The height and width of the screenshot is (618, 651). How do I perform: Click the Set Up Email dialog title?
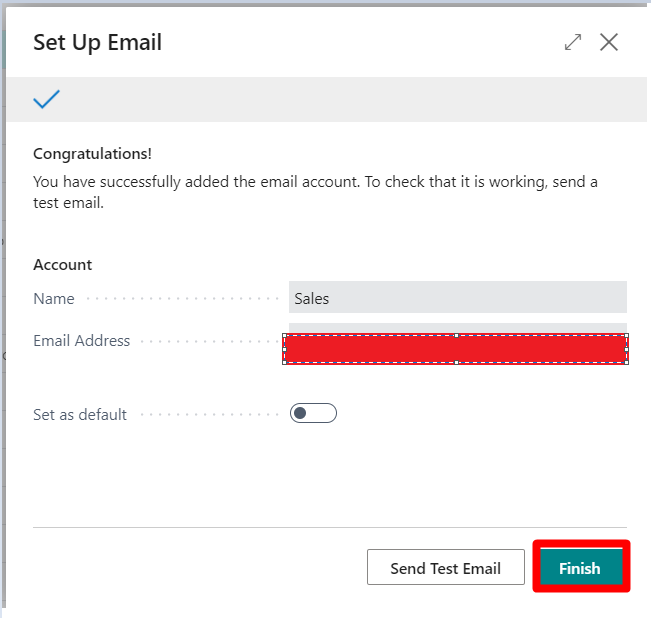pyautogui.click(x=98, y=42)
